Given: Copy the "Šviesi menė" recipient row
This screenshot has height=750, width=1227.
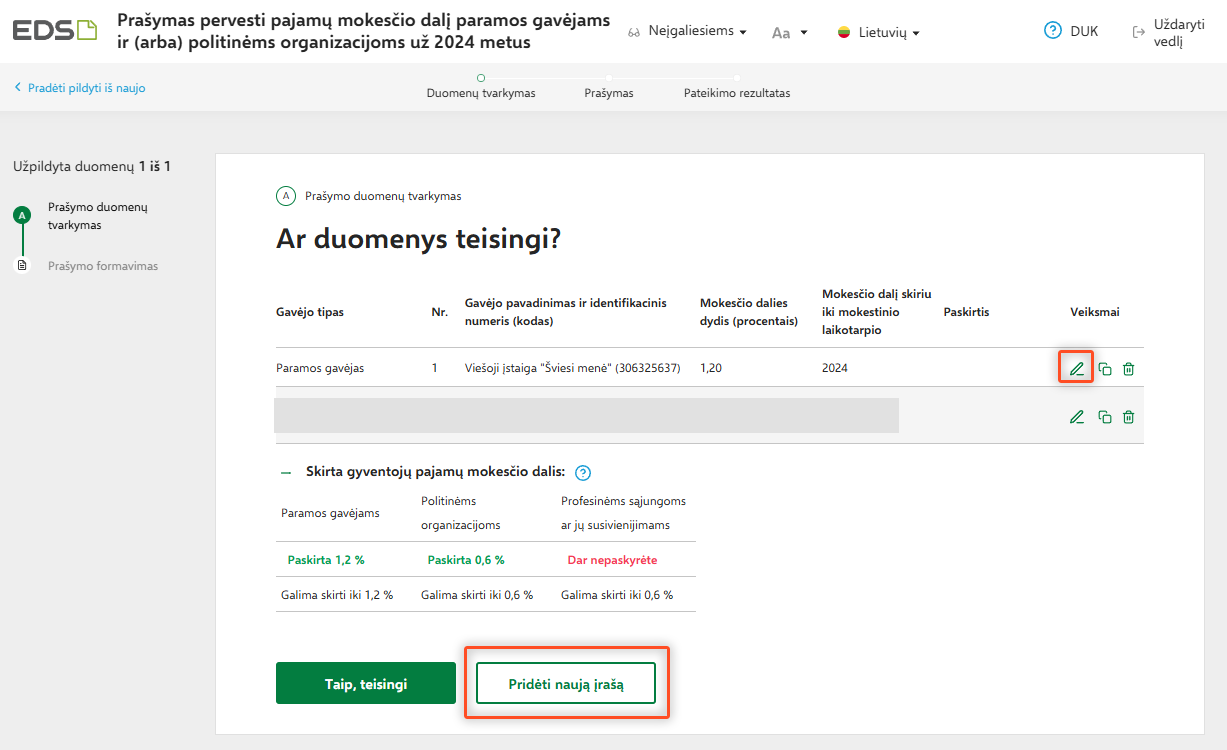Looking at the screenshot, I should click(1104, 369).
